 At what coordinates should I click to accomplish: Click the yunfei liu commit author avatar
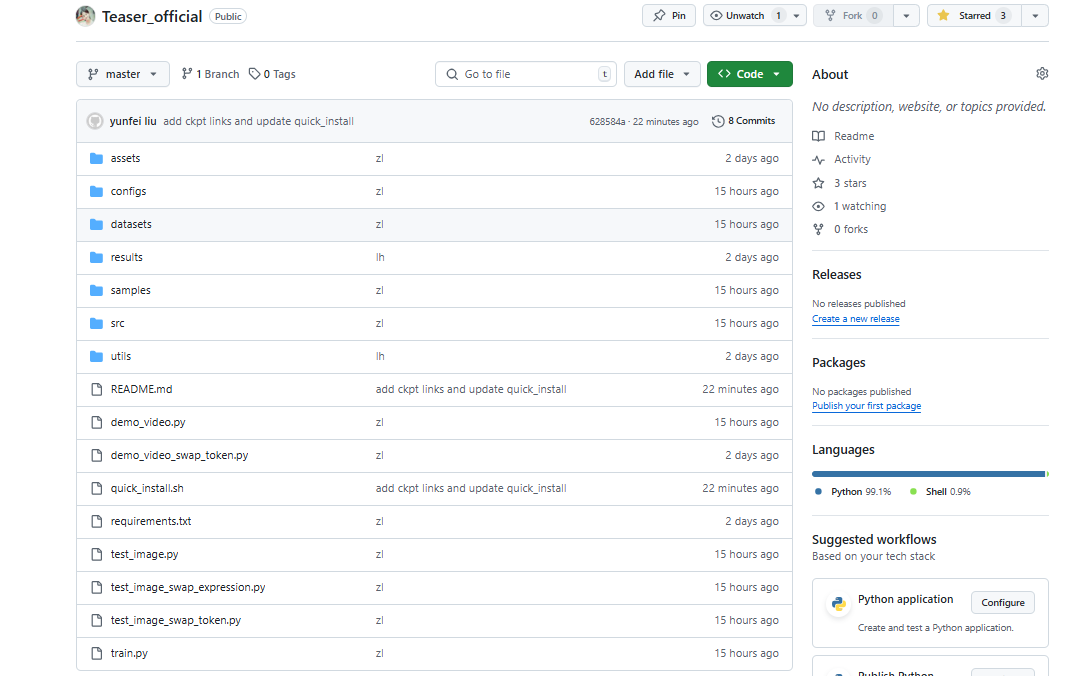[95, 121]
